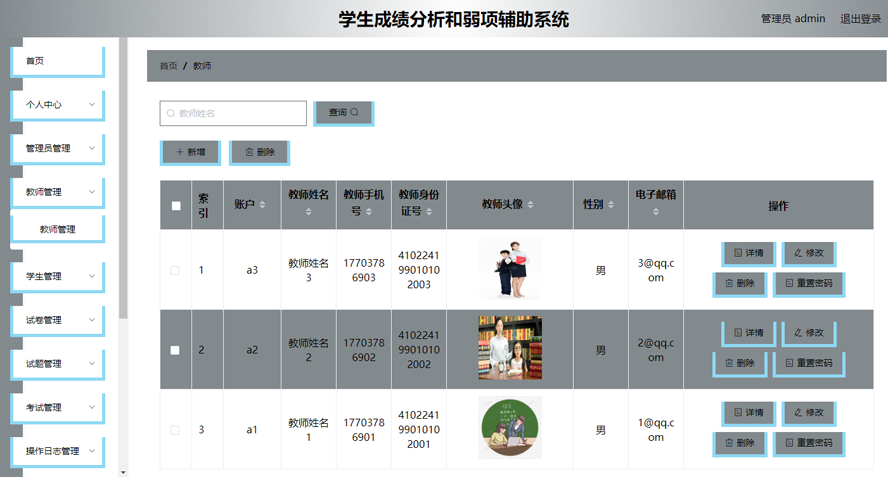888x477 pixels.
Task: Click the sidebar vertical scrollbar thumb
Action: (x=123, y=178)
